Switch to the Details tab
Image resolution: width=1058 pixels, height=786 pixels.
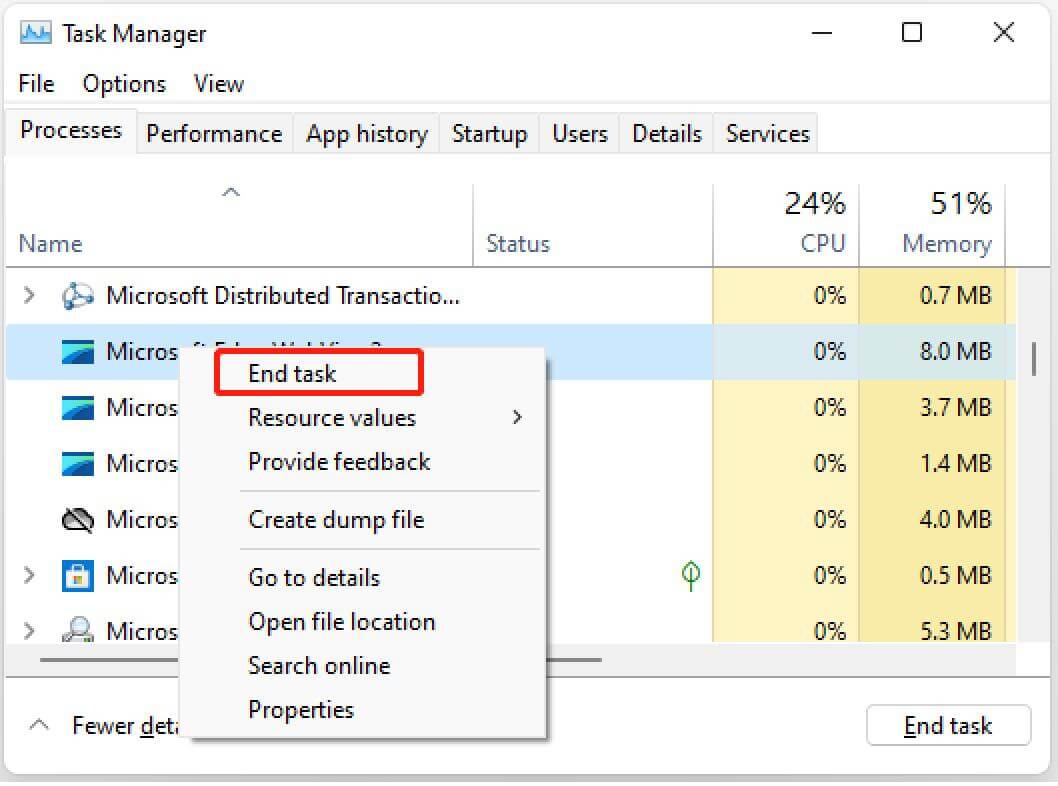(x=667, y=134)
